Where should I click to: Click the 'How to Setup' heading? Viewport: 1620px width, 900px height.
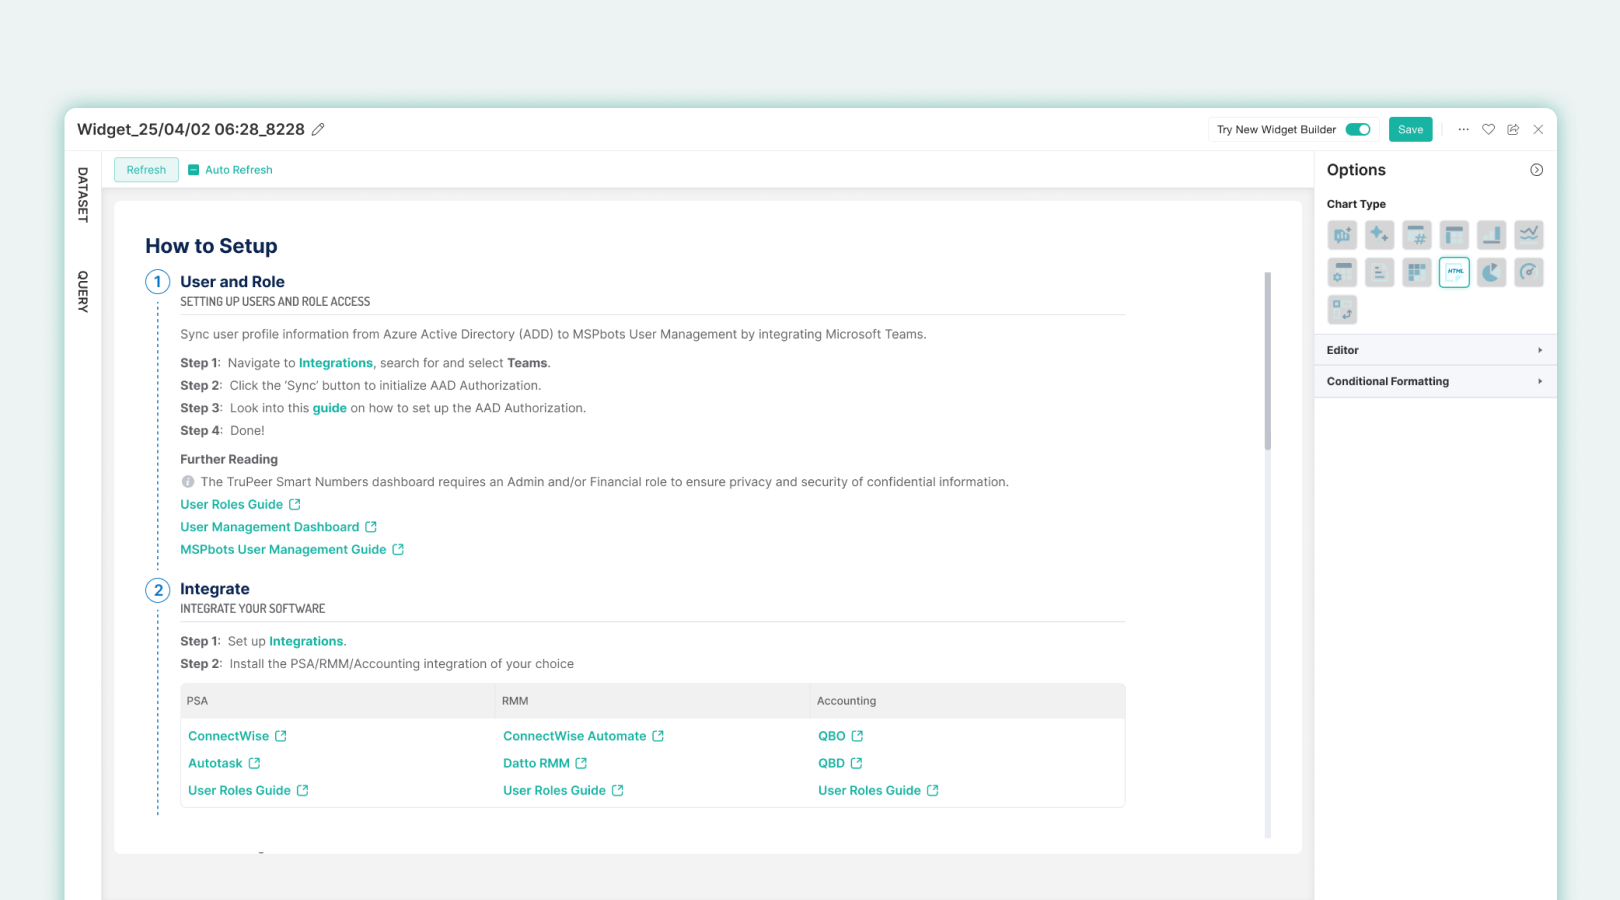211,246
